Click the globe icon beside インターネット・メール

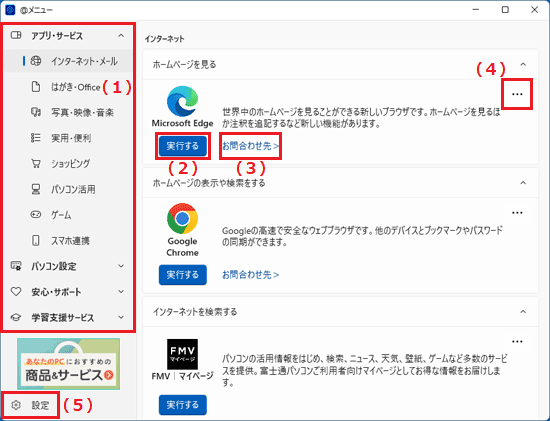pyautogui.click(x=36, y=61)
